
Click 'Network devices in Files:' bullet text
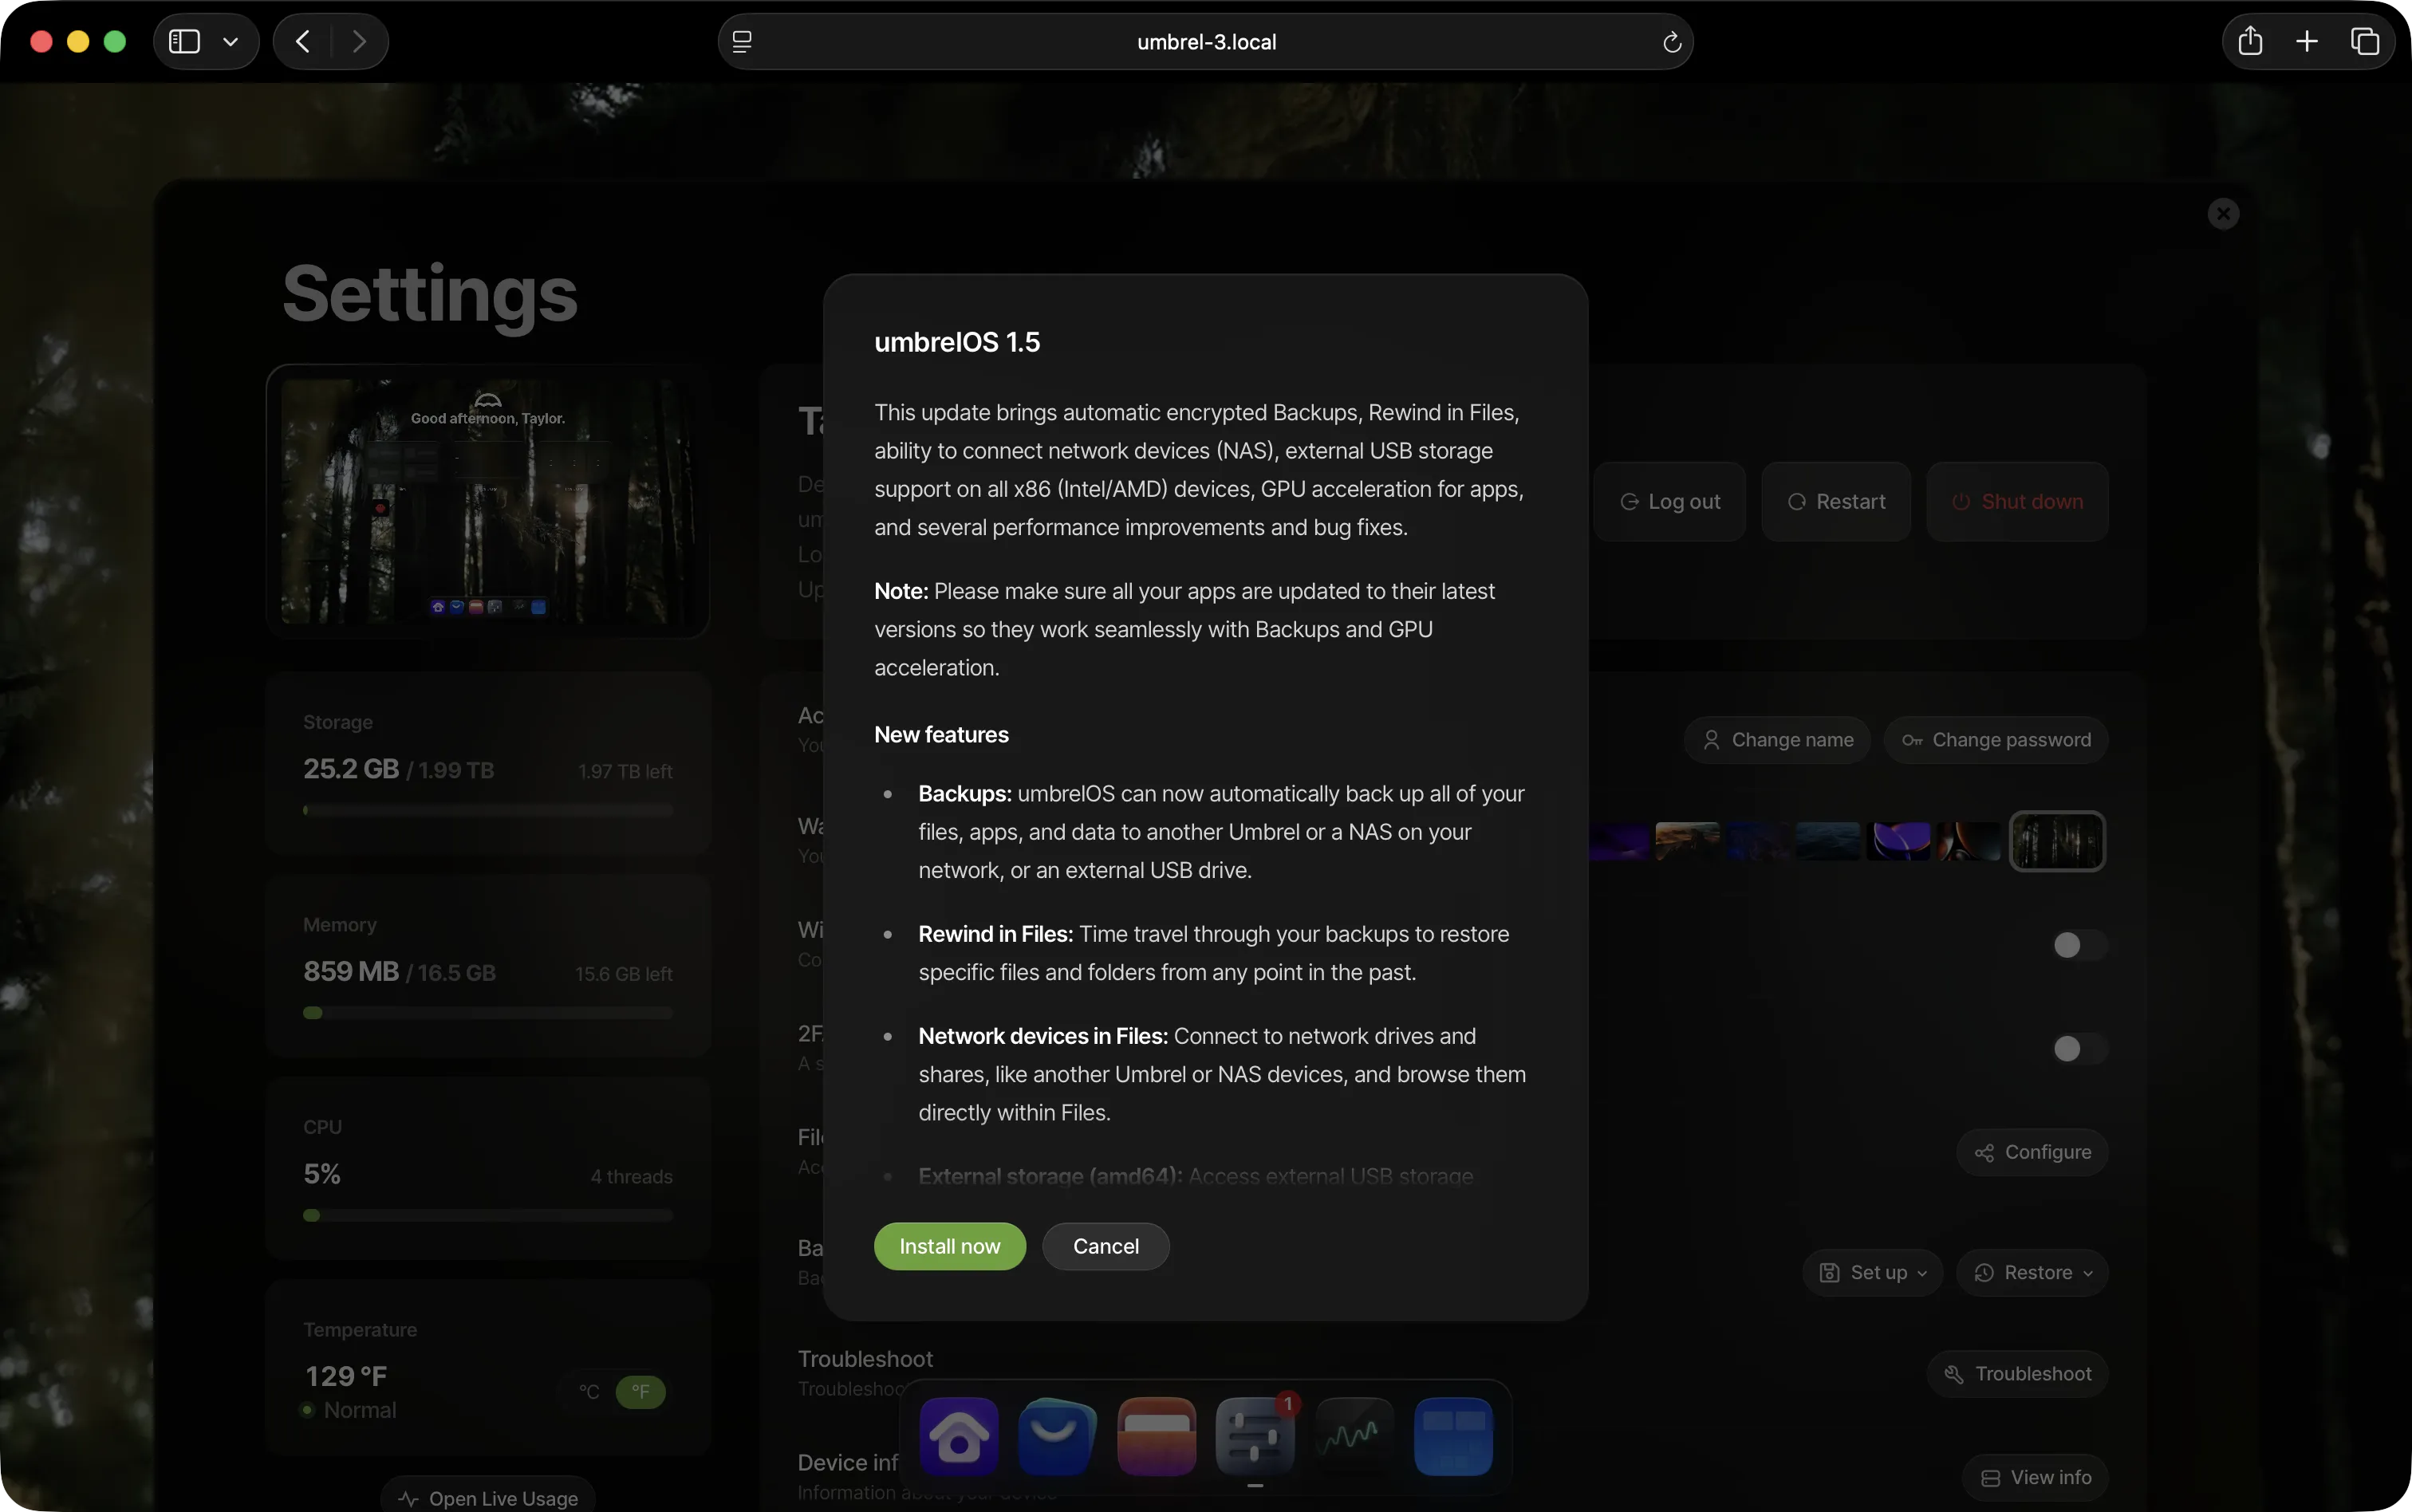click(x=1043, y=1036)
